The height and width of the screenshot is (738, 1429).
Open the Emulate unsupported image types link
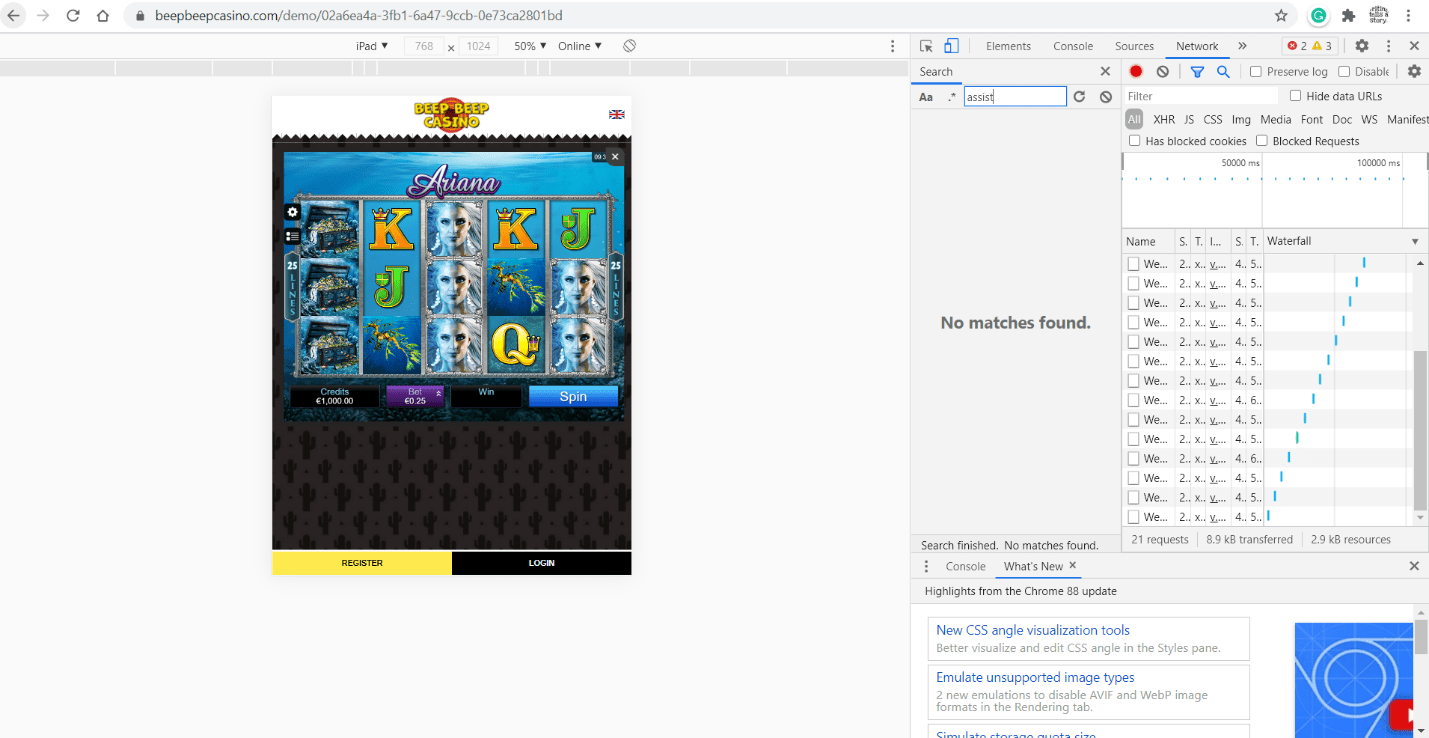click(x=1035, y=677)
